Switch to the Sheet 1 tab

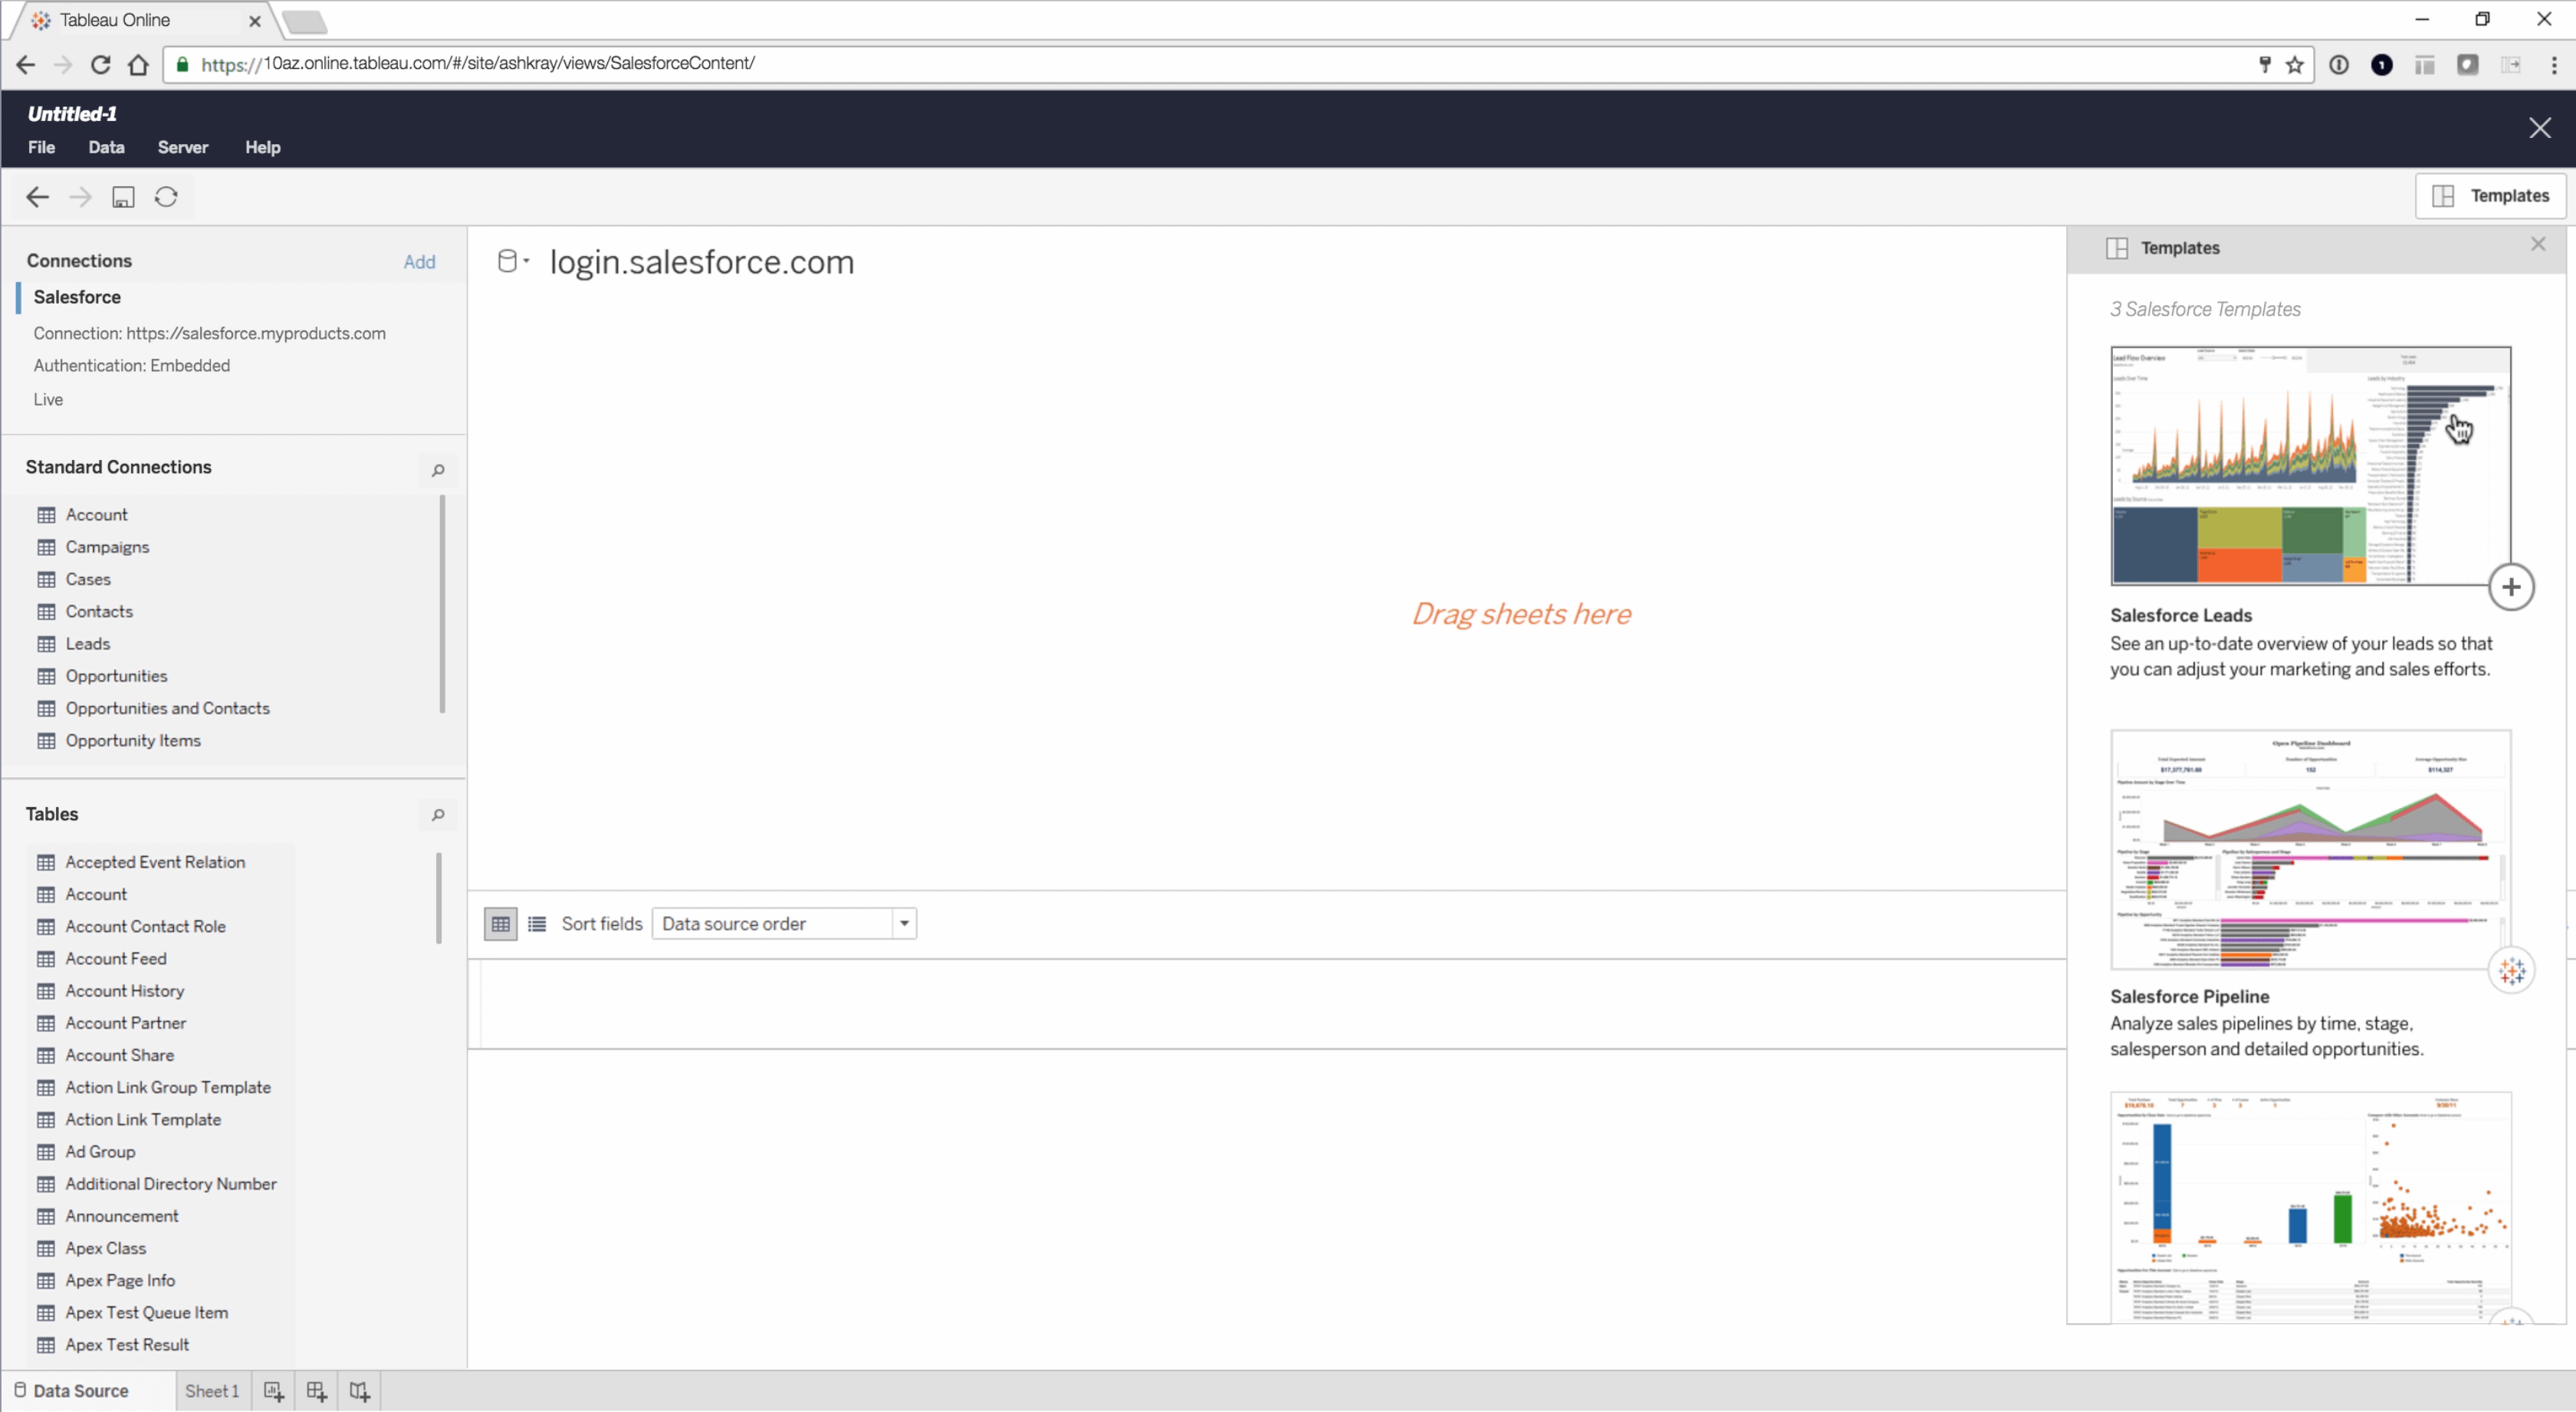(211, 1390)
